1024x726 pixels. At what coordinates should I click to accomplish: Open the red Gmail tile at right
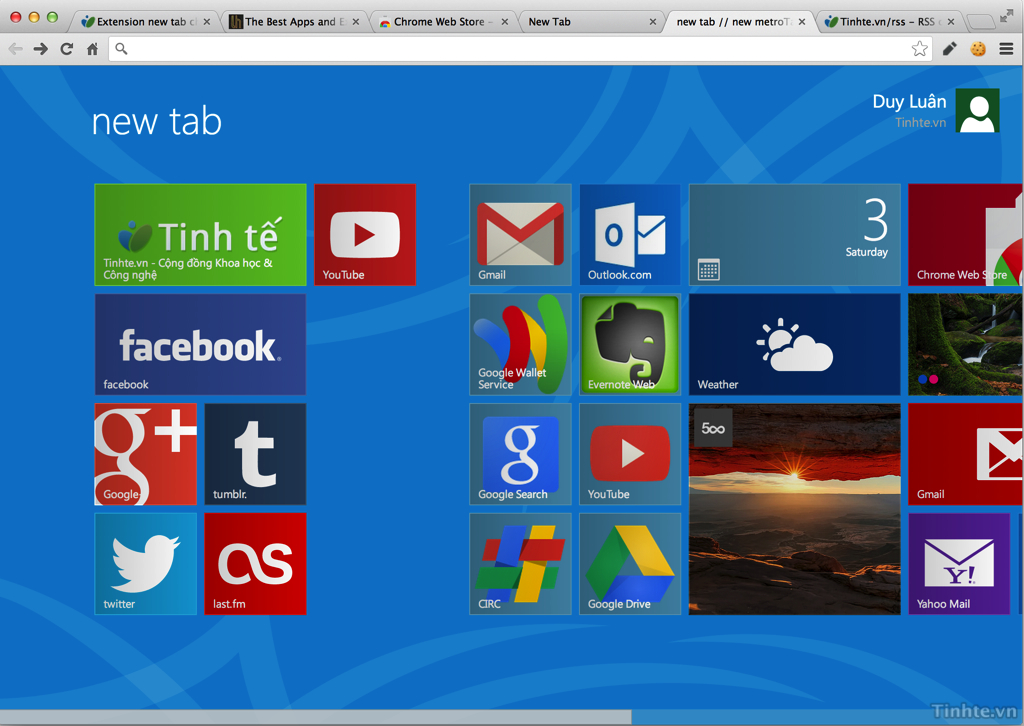coord(966,454)
